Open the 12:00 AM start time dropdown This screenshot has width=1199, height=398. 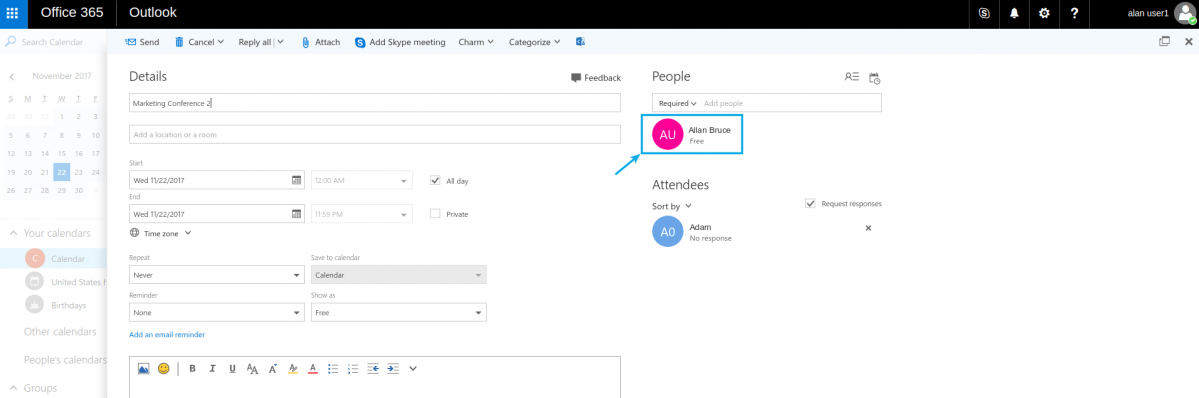pos(362,180)
